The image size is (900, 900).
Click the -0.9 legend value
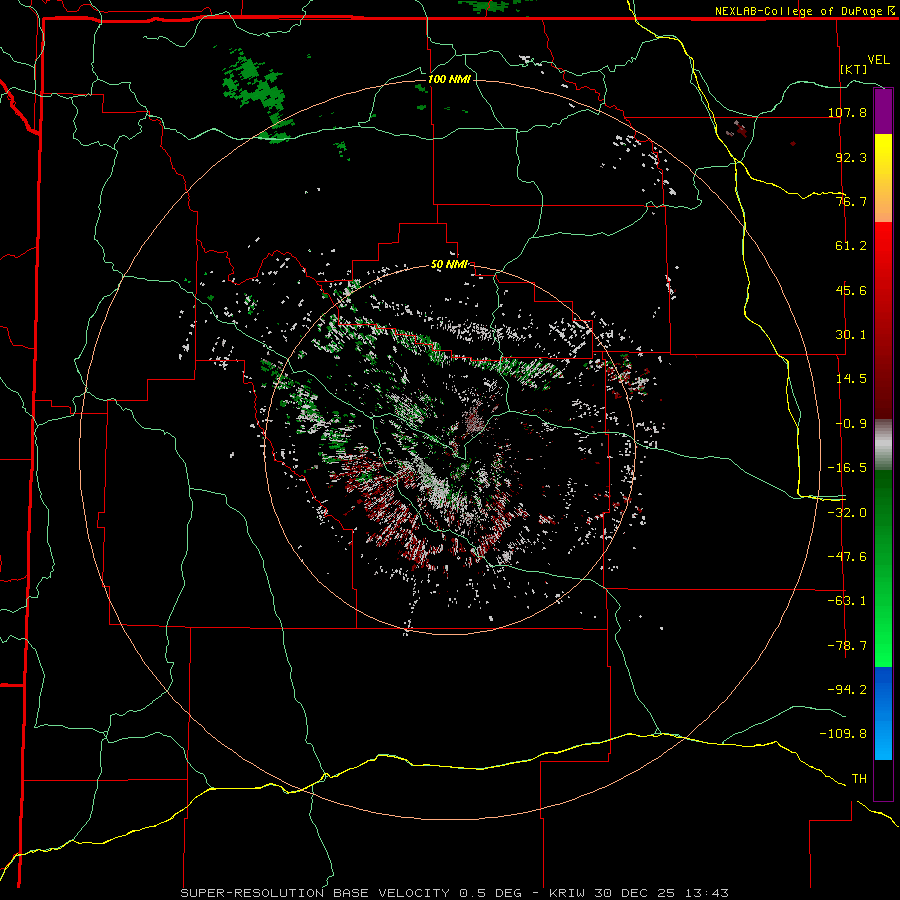coord(851,424)
